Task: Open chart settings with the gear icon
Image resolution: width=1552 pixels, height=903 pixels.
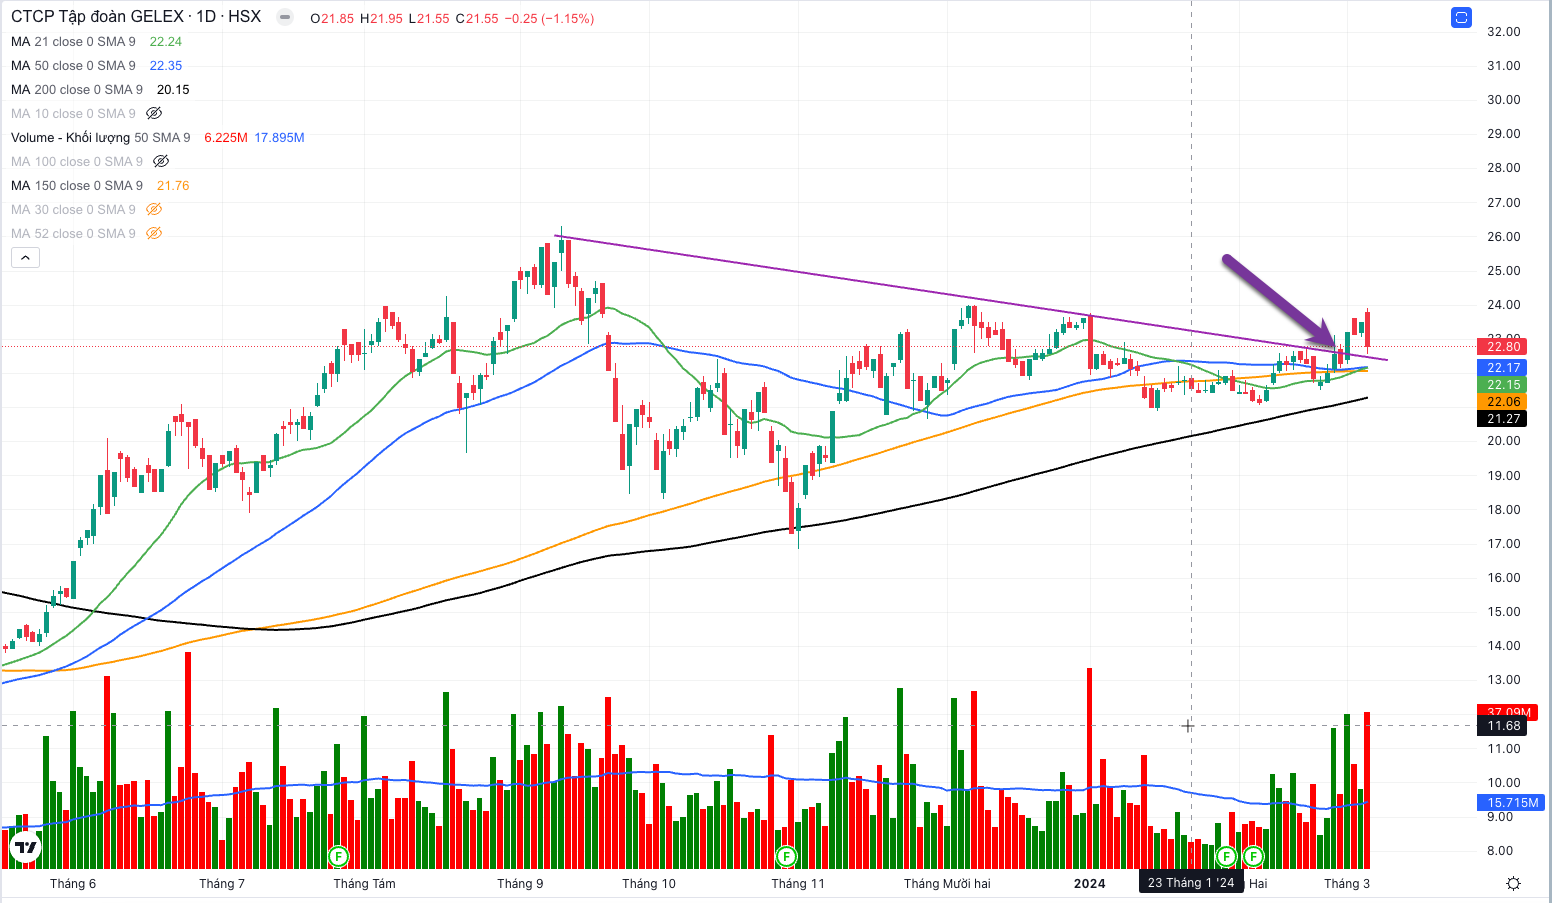Action: coord(1513,883)
